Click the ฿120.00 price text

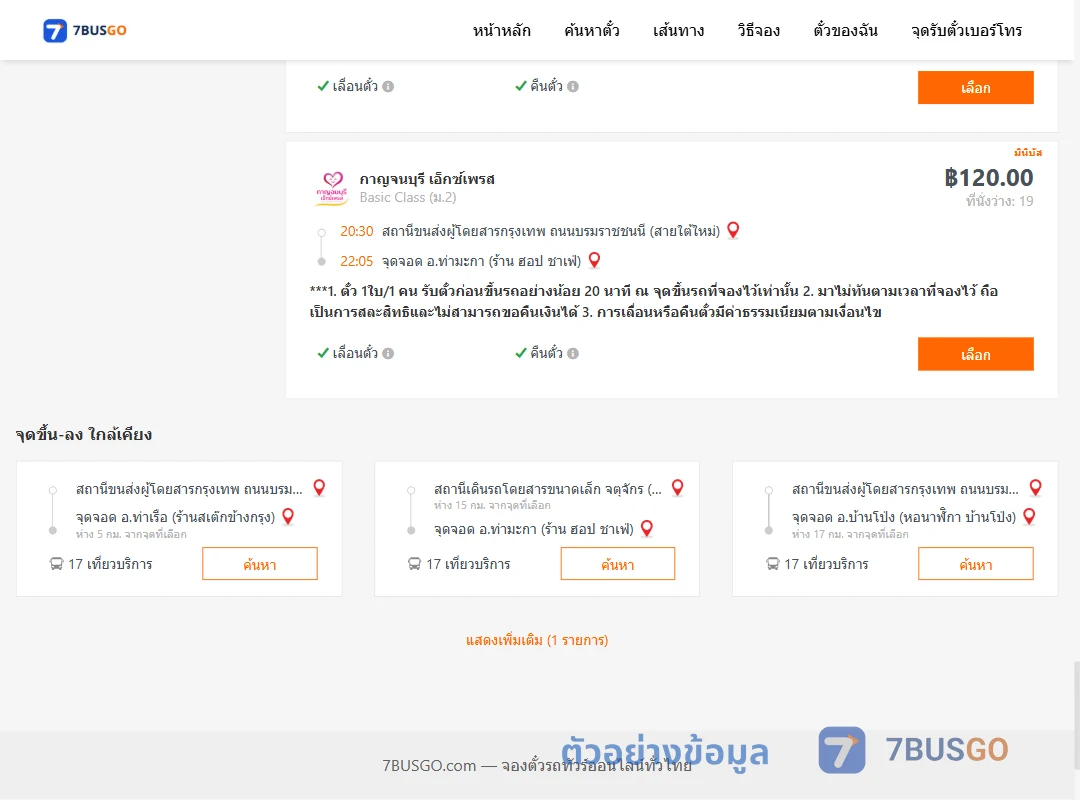pyautogui.click(x=988, y=178)
